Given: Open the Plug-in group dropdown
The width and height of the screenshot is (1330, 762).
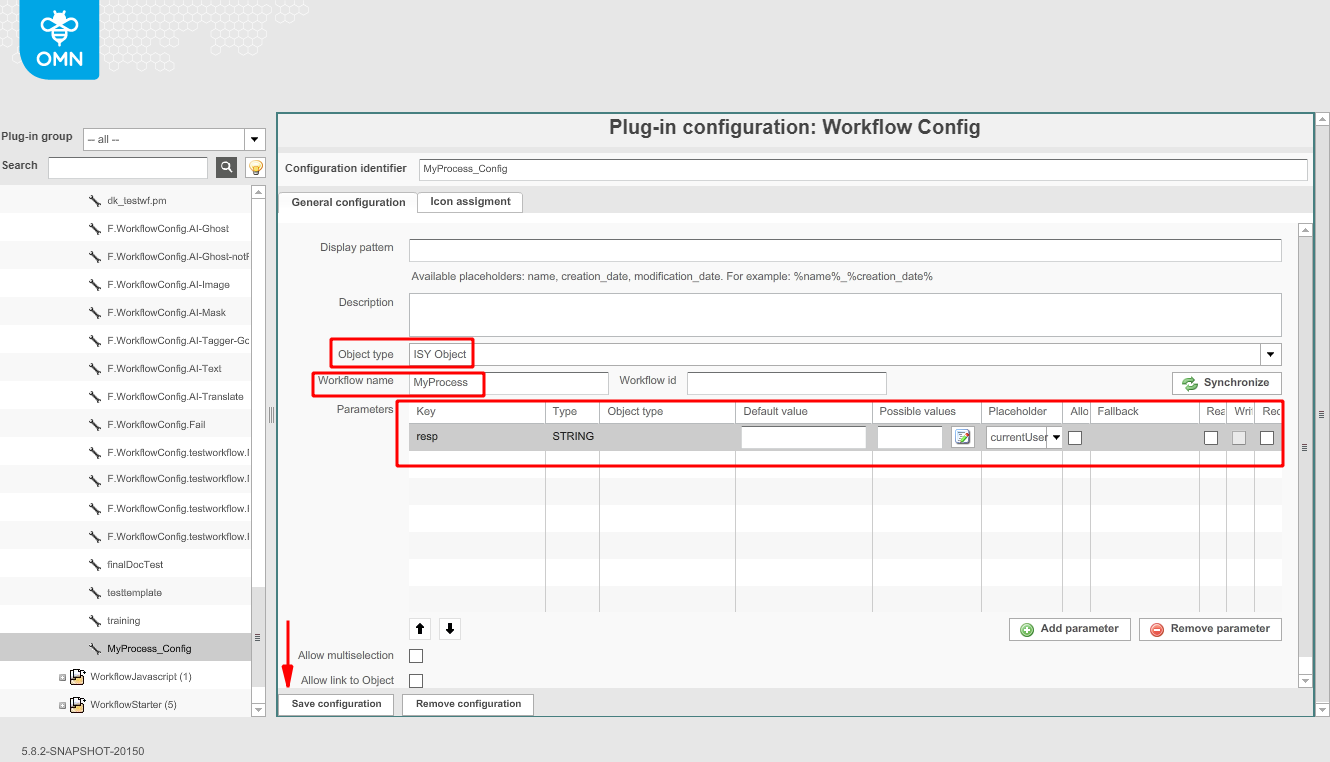Looking at the screenshot, I should (255, 139).
